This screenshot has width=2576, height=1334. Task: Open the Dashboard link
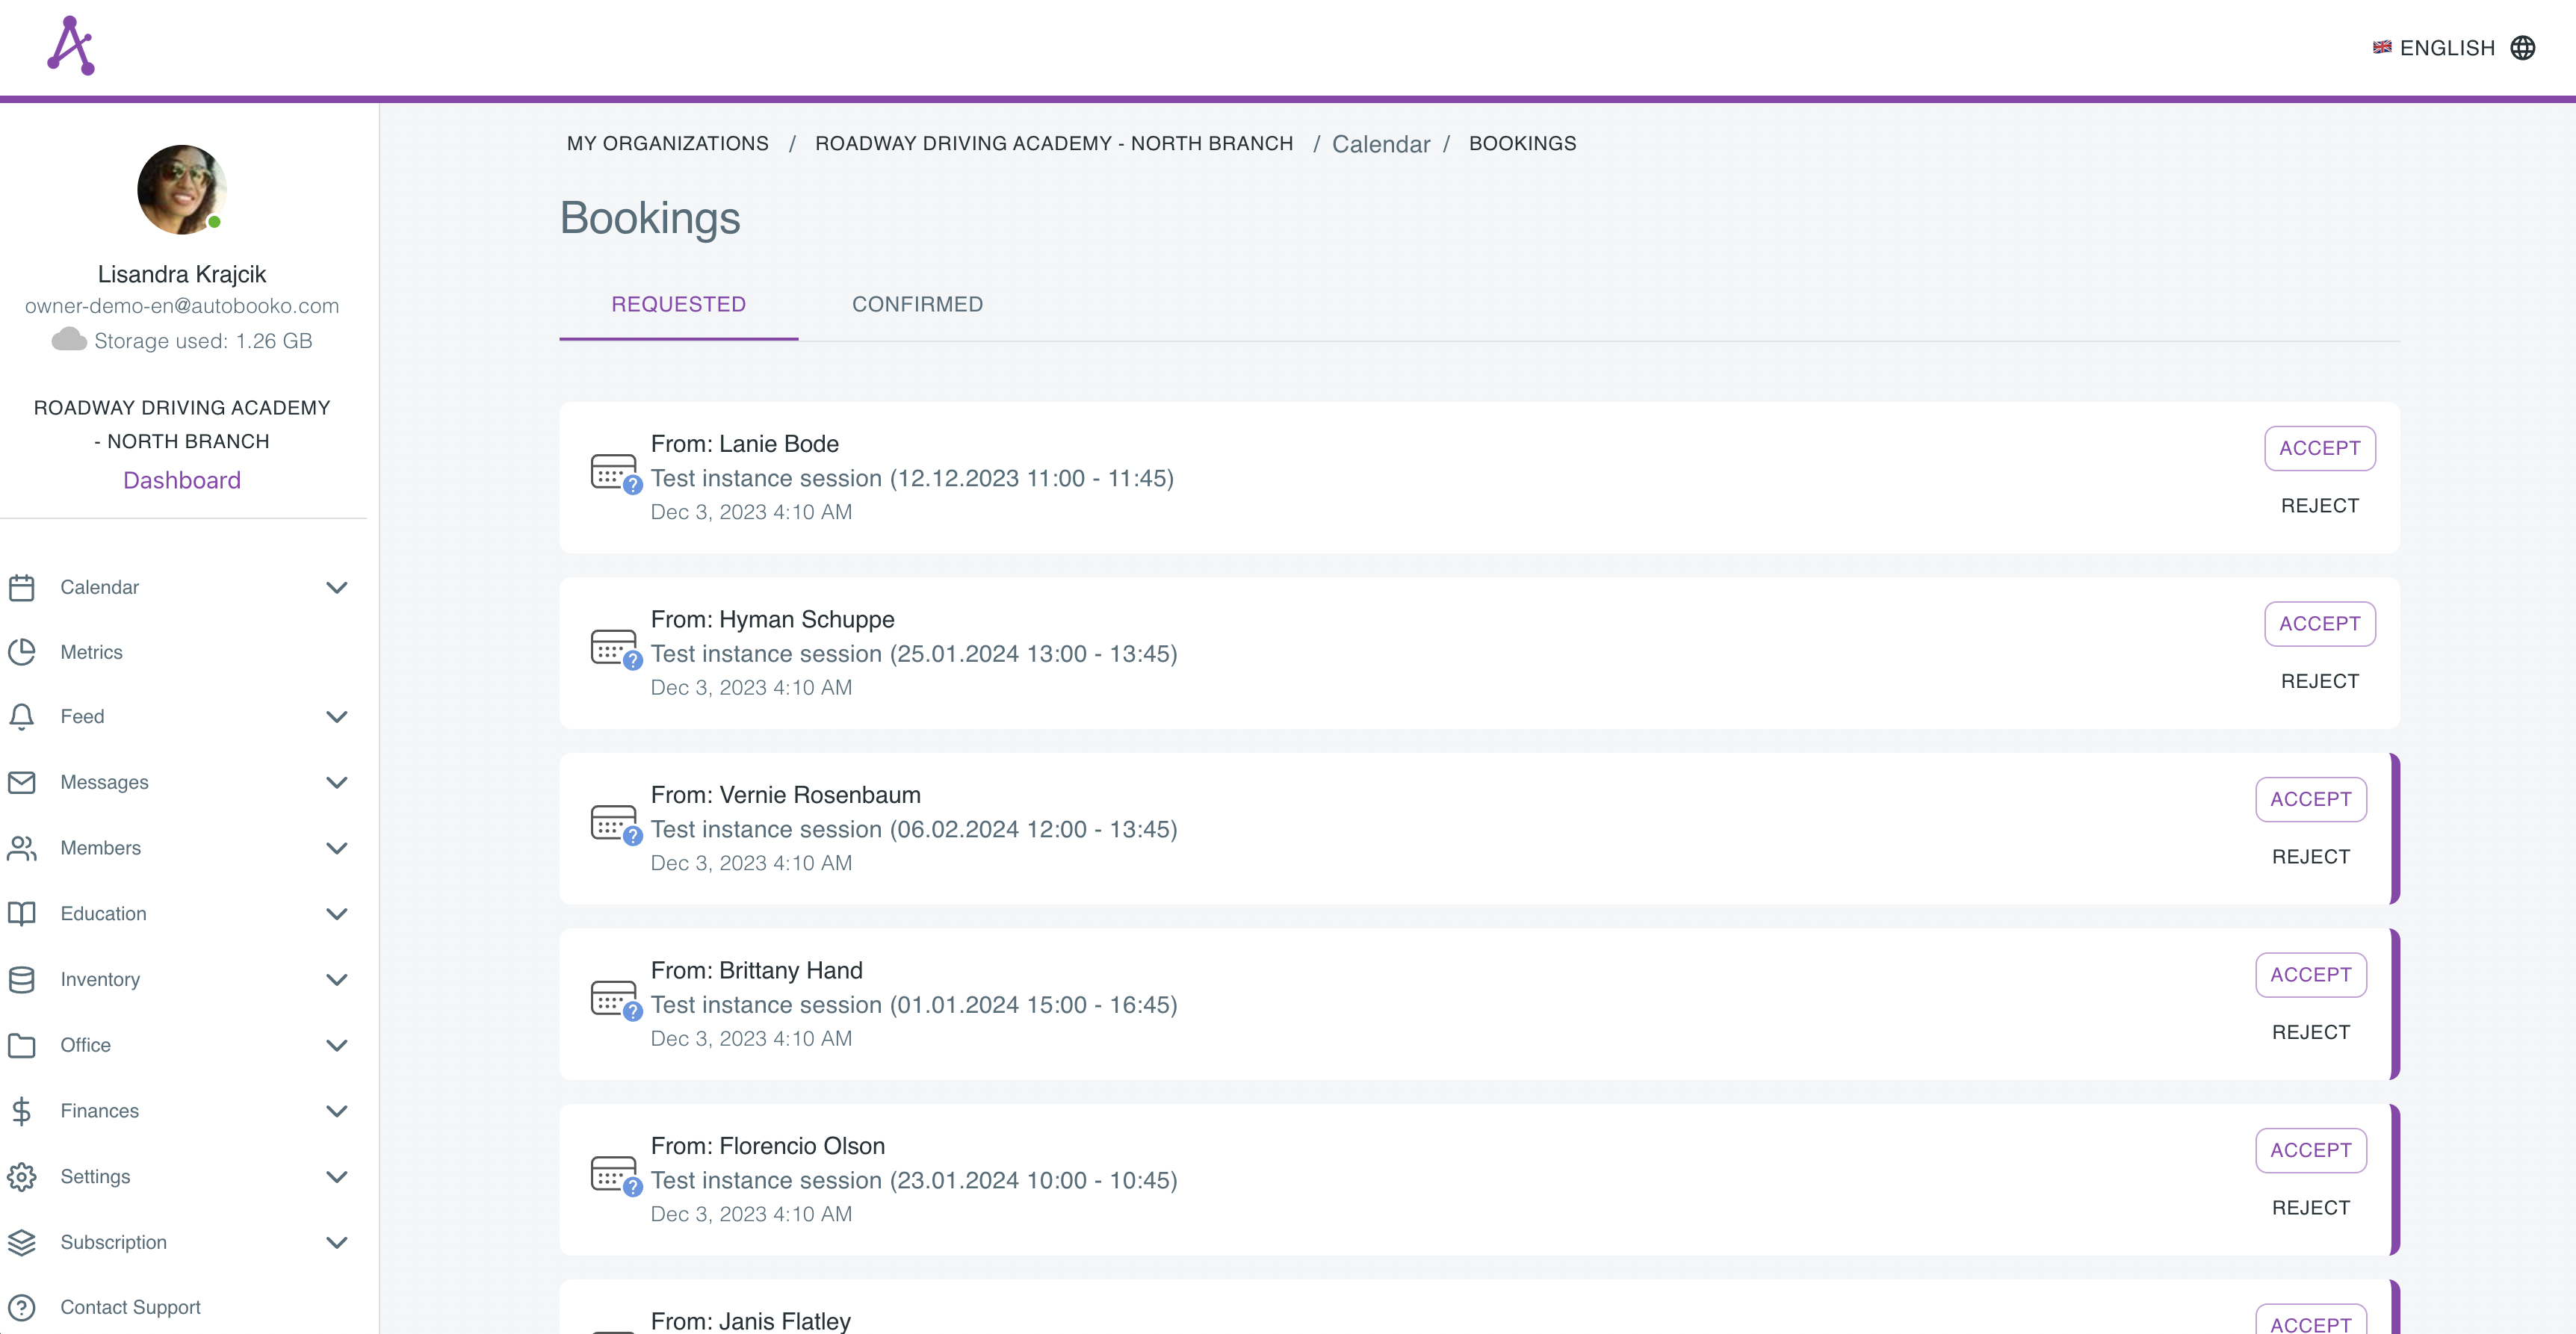coord(181,480)
